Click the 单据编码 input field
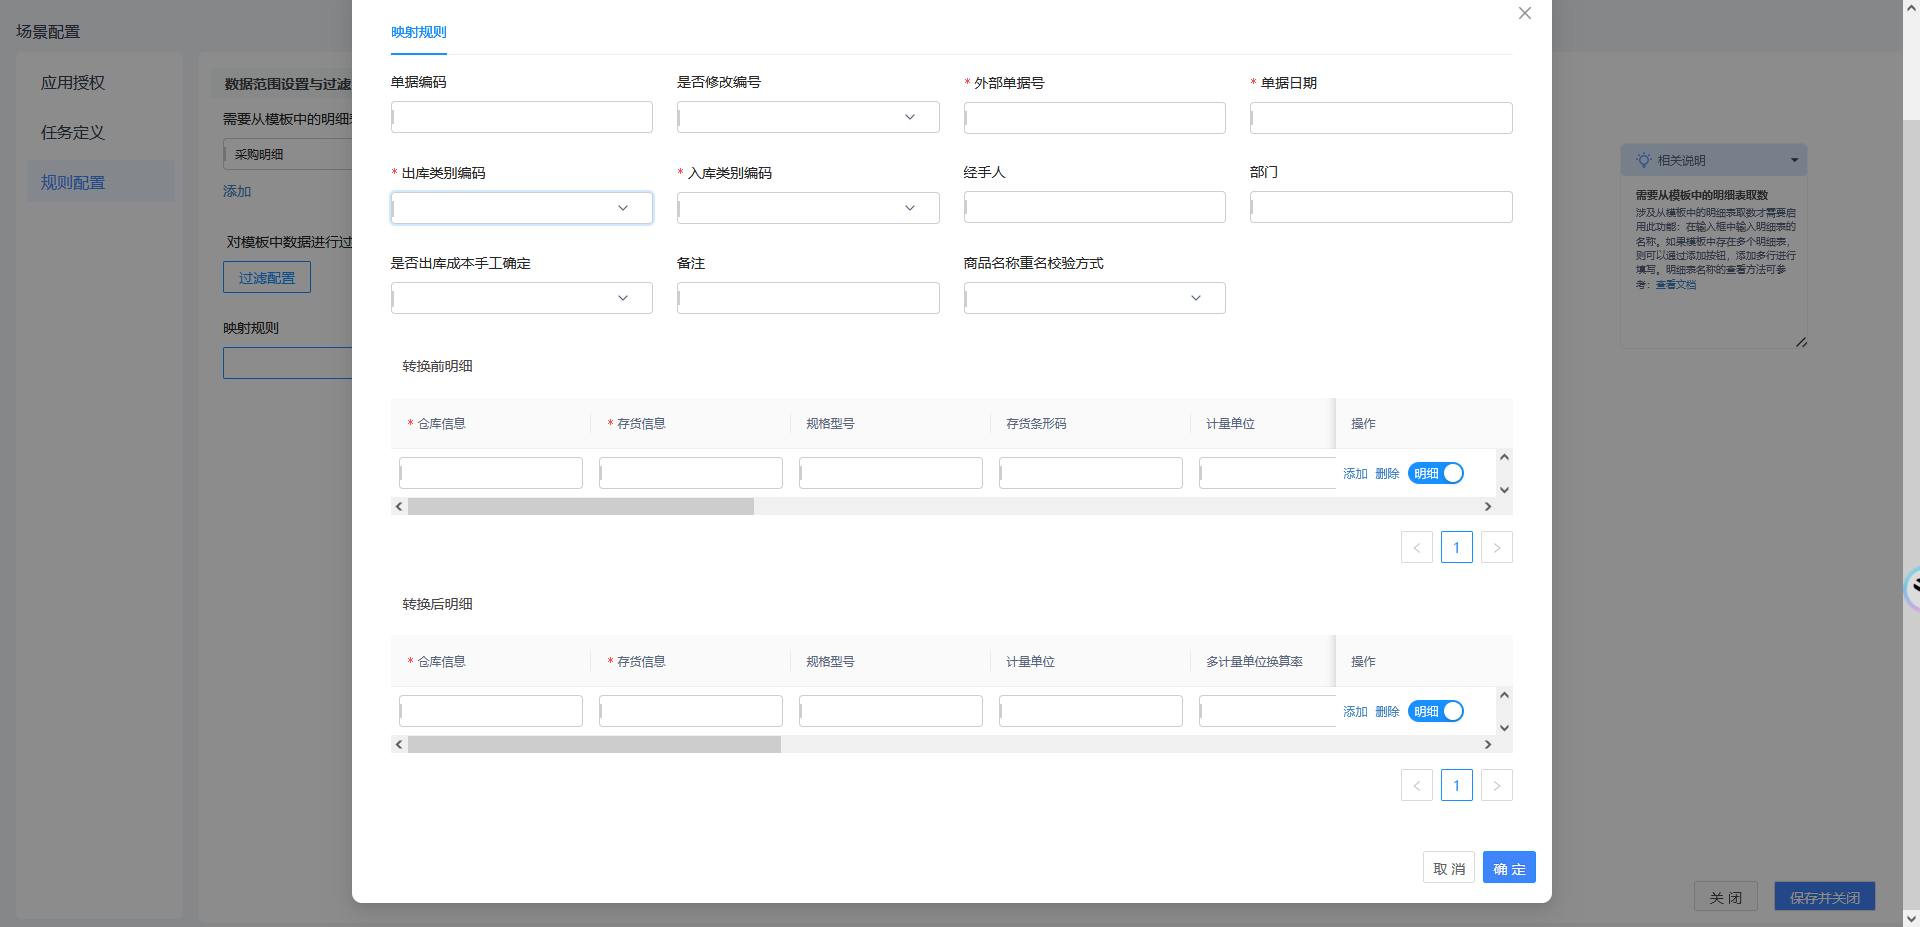Viewport: 1920px width, 927px height. pos(522,117)
